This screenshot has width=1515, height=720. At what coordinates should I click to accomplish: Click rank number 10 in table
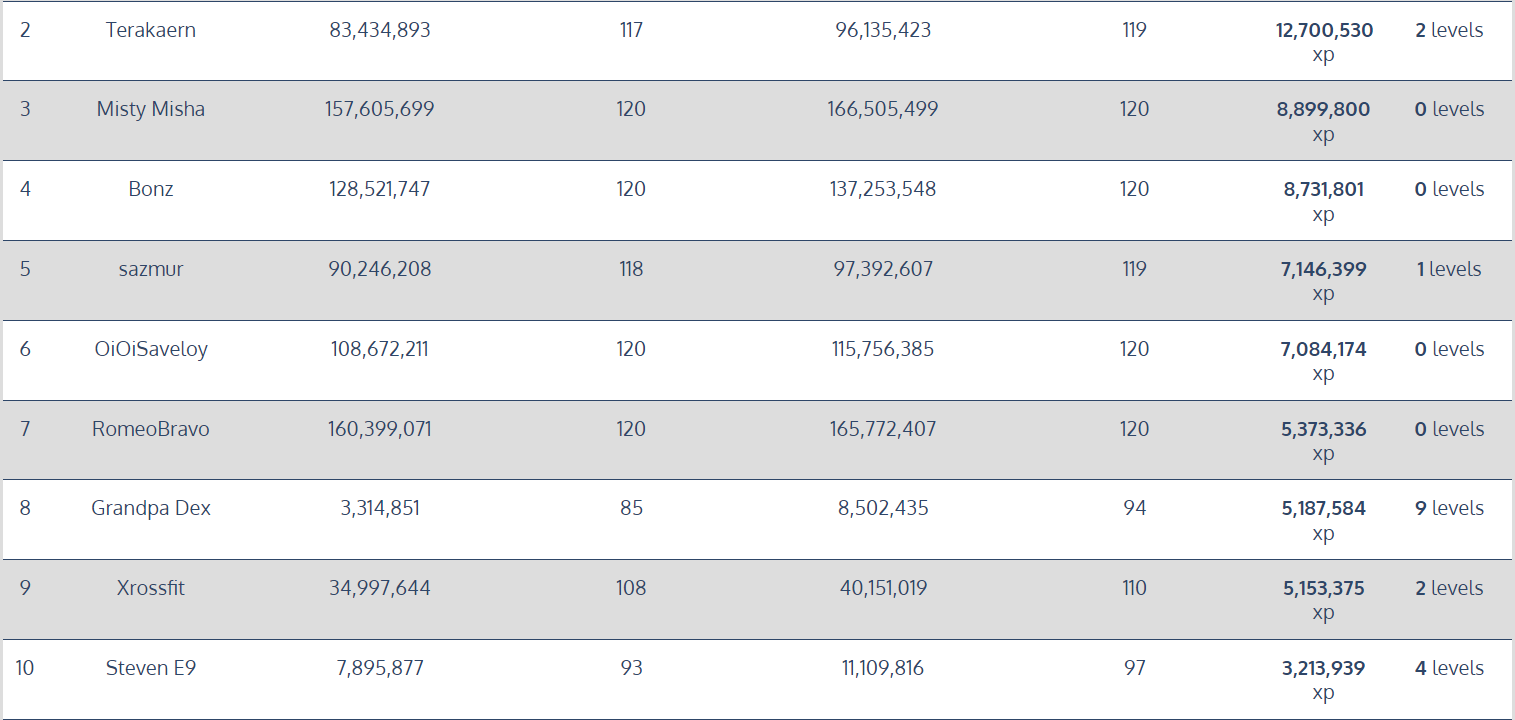(x=25, y=668)
